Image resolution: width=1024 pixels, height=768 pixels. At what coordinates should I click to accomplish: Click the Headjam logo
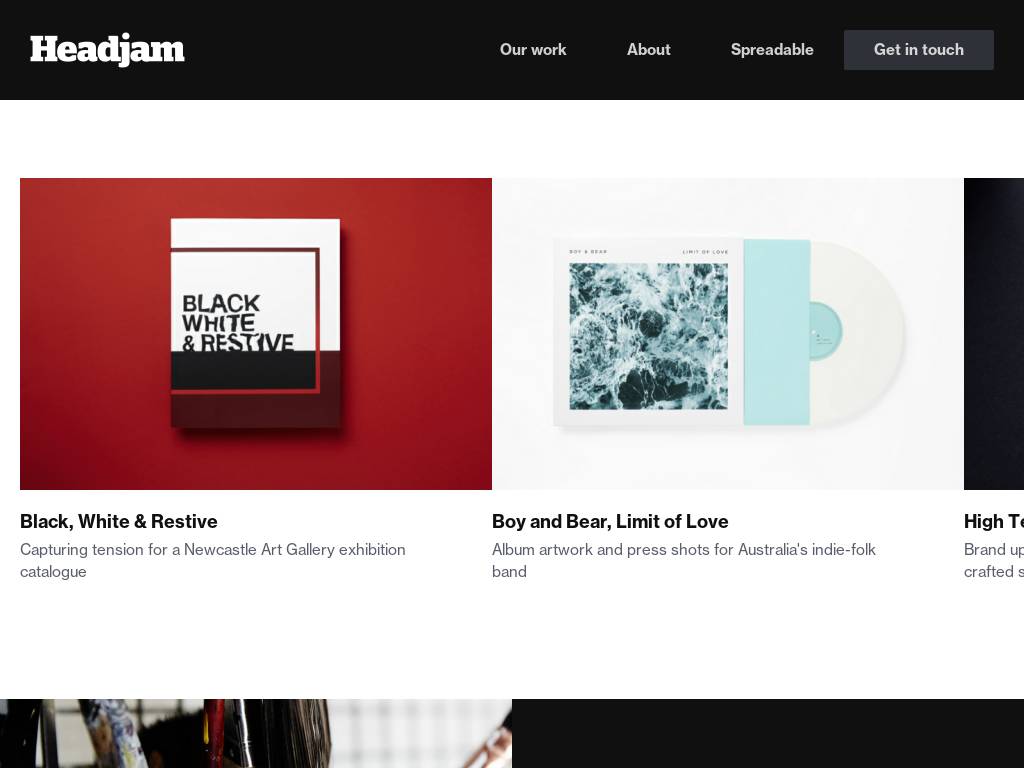click(x=107, y=50)
